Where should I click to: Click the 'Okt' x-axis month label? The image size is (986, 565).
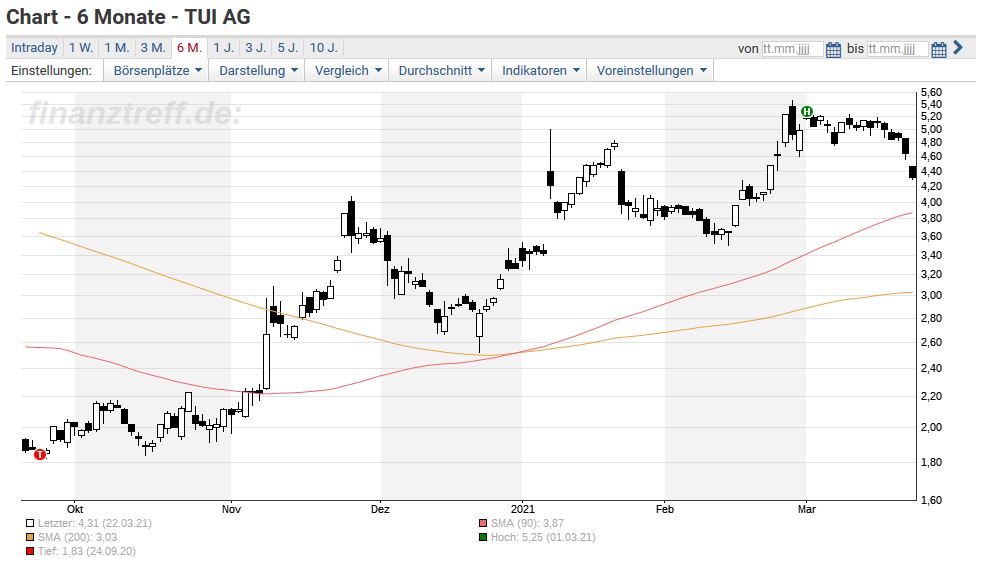point(75,509)
